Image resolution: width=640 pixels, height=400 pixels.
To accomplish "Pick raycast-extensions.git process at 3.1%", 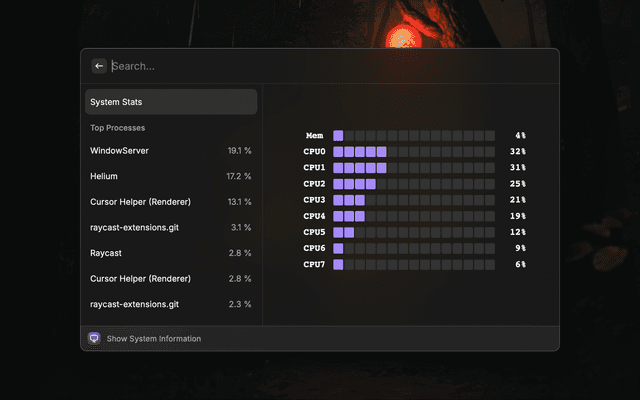I will [170, 227].
